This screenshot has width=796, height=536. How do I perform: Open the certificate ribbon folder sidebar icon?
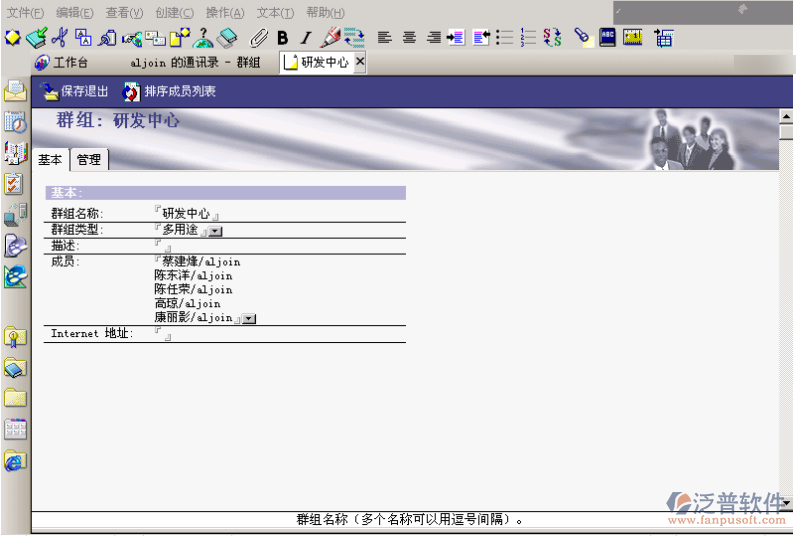[15, 338]
